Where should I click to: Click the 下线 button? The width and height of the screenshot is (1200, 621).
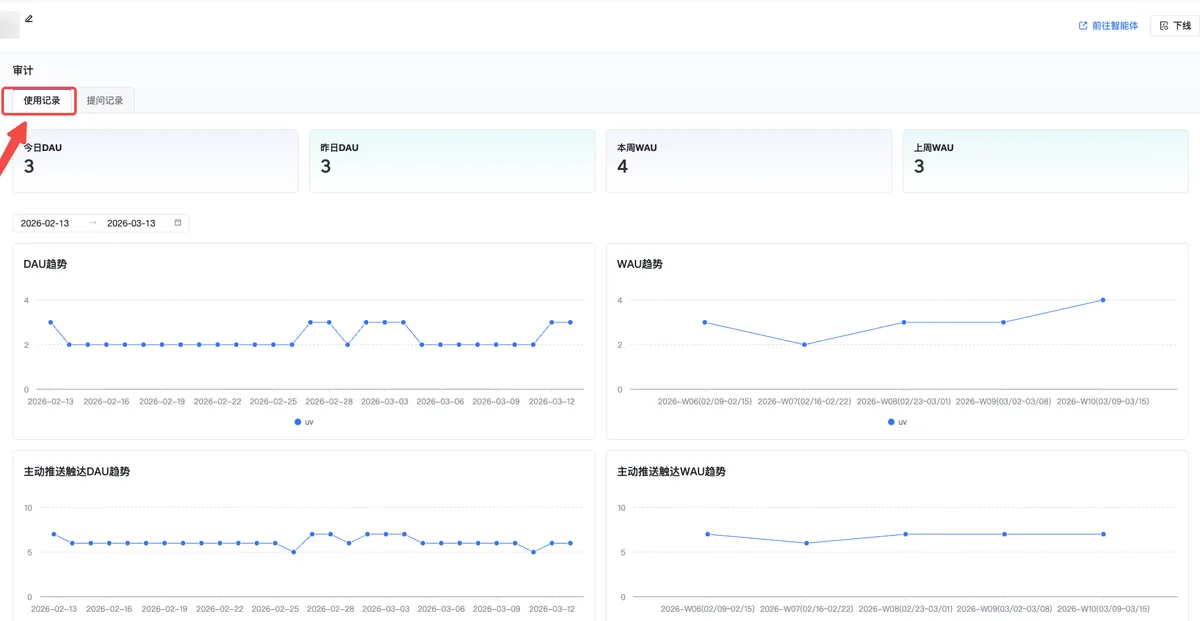coord(1175,26)
